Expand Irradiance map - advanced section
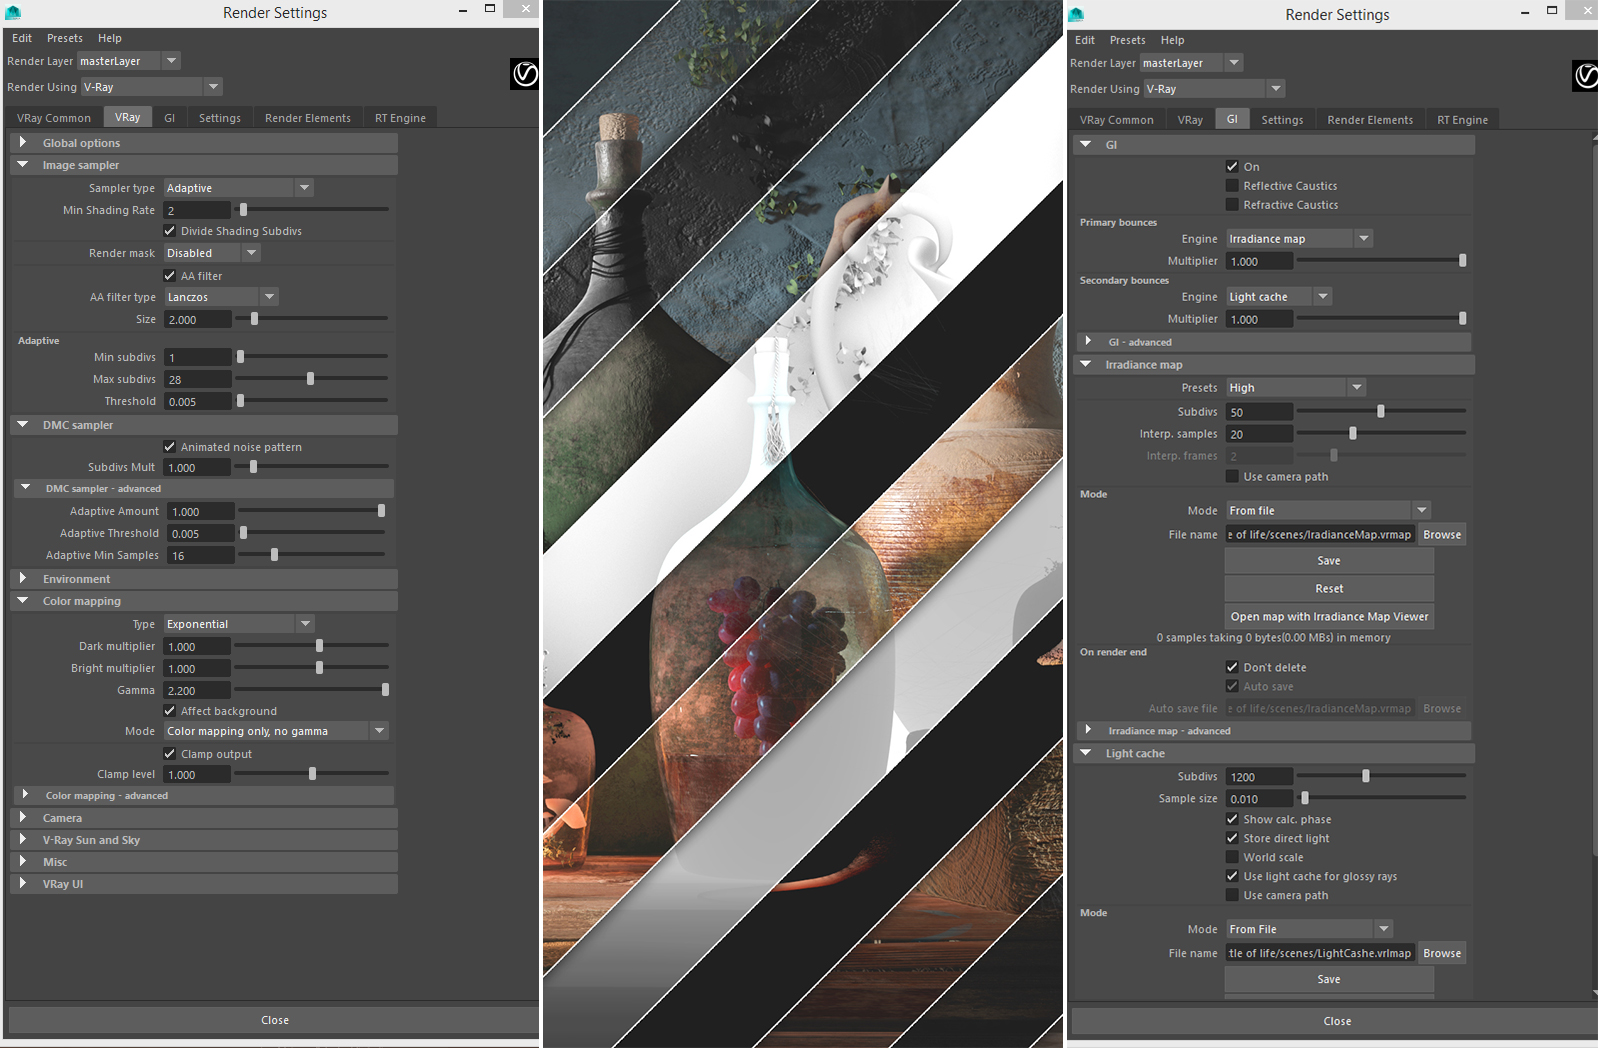This screenshot has height=1048, width=1598. point(1274,731)
